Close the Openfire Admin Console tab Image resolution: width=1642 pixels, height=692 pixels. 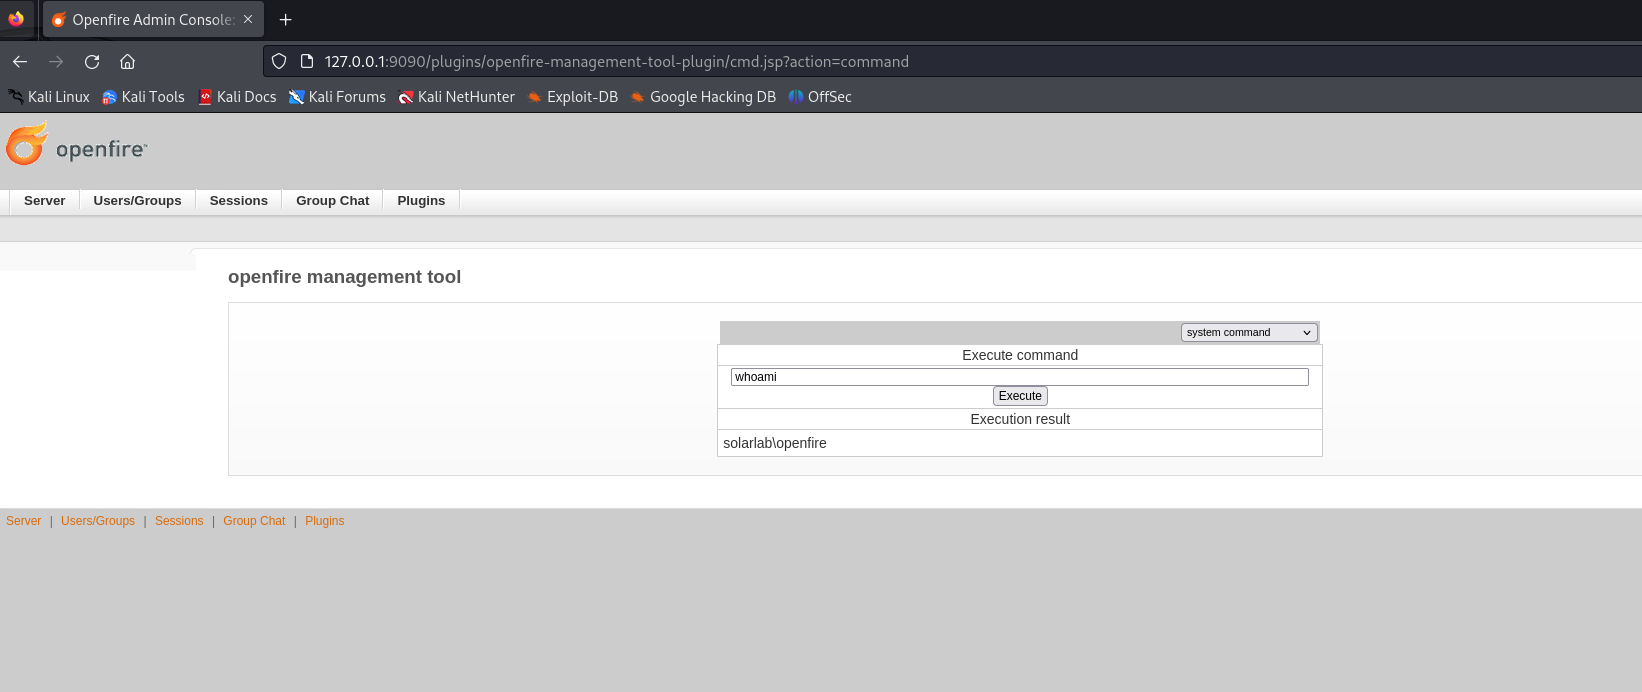point(248,19)
